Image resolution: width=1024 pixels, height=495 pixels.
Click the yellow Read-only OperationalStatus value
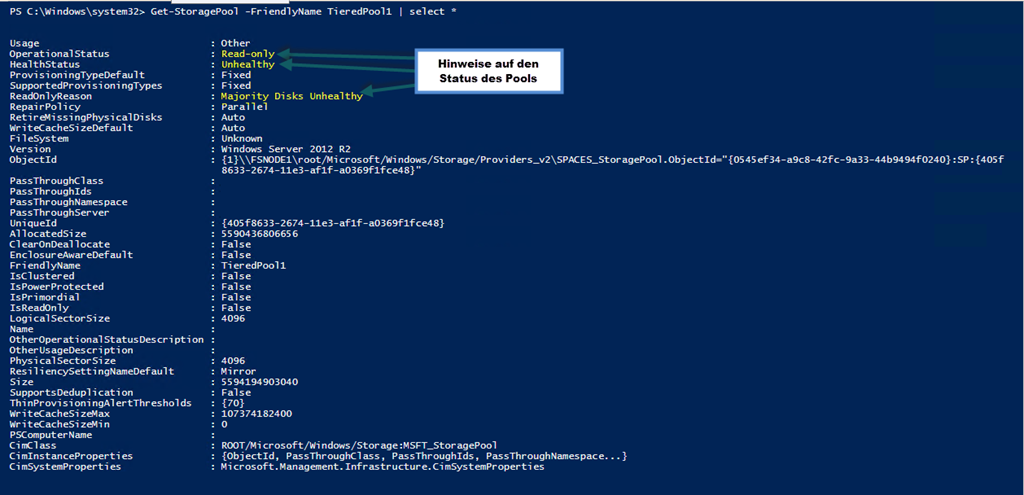[248, 54]
